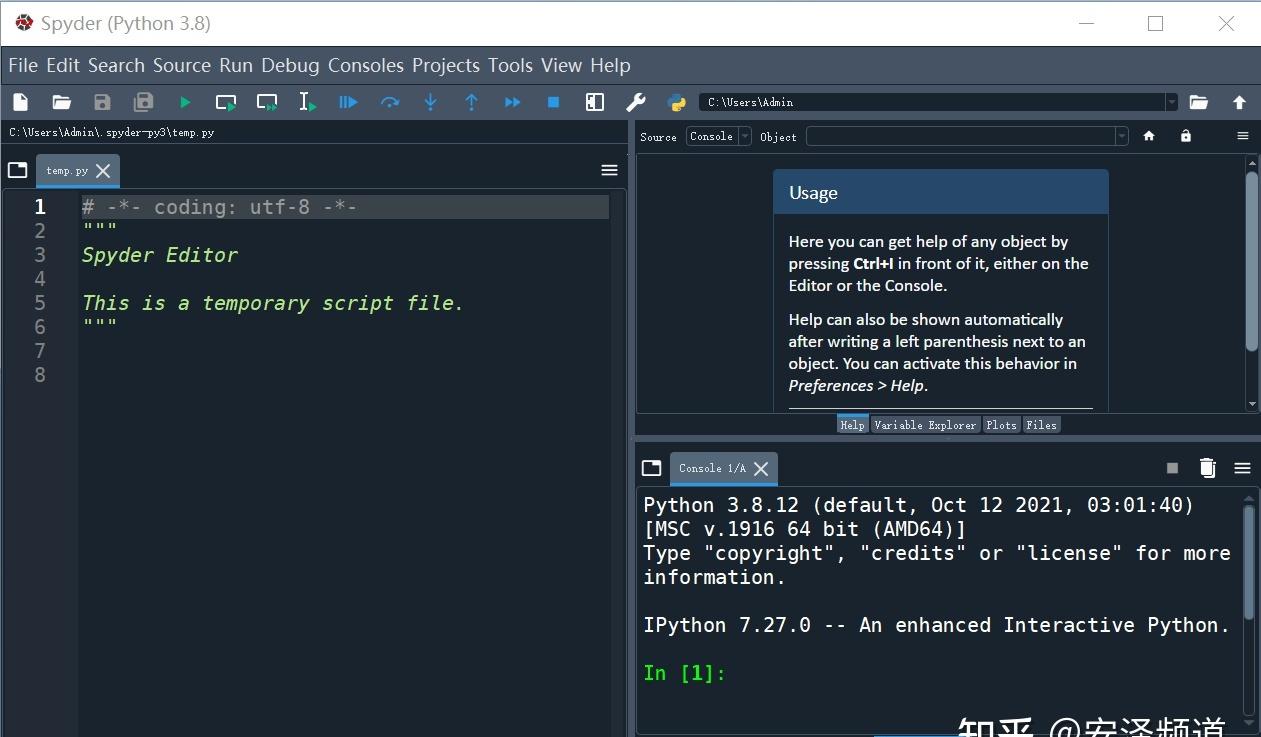Image resolution: width=1261 pixels, height=737 pixels.
Task: Open the Consoles menu
Action: pos(366,65)
